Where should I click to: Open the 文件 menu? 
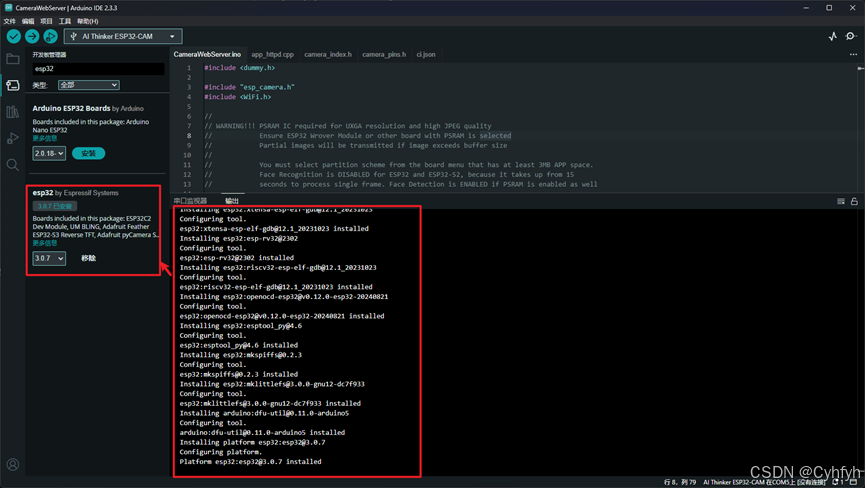tap(9, 21)
